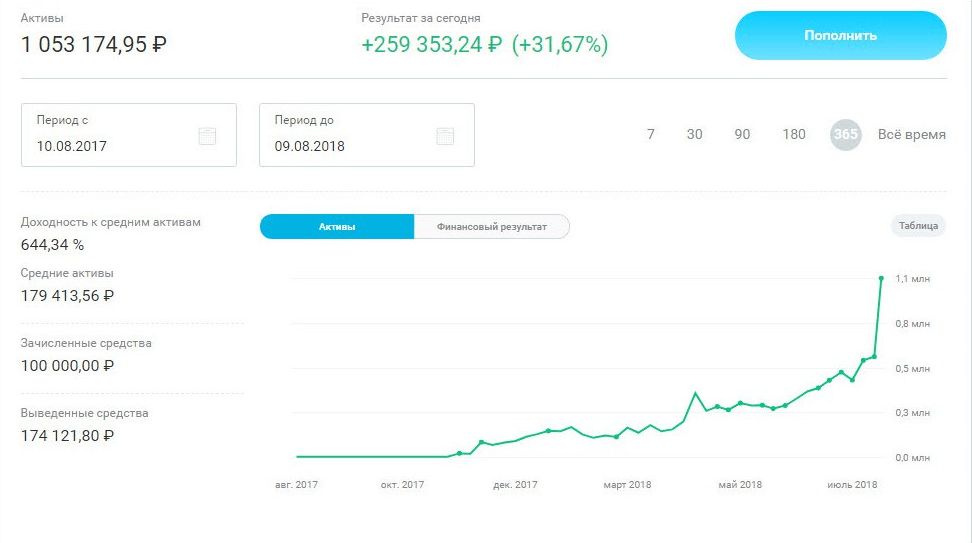Click the Выведенные средства label
Viewport: 972px width, 543px height.
(84, 413)
